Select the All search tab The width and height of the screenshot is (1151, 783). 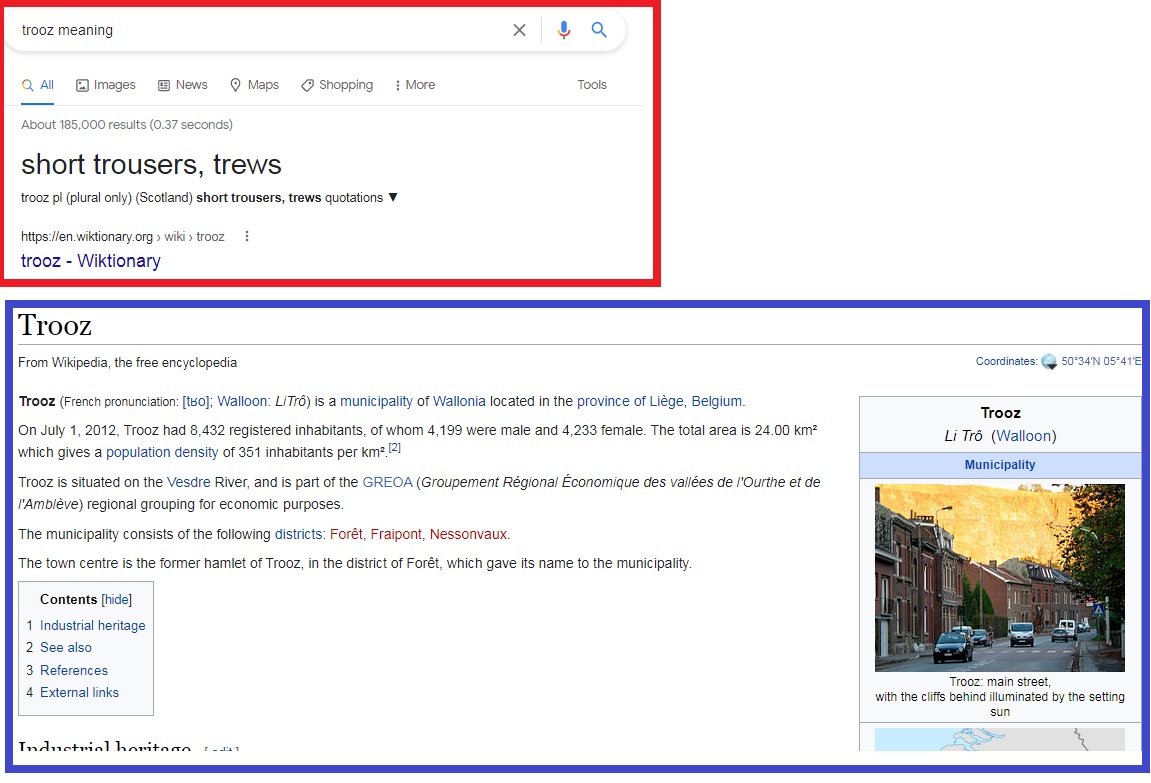pyautogui.click(x=37, y=85)
